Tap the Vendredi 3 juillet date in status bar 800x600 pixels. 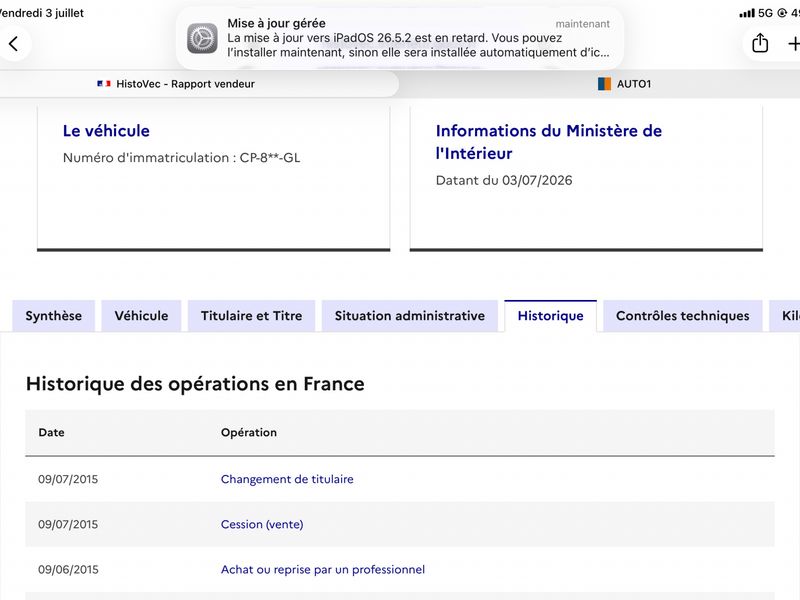tap(42, 13)
